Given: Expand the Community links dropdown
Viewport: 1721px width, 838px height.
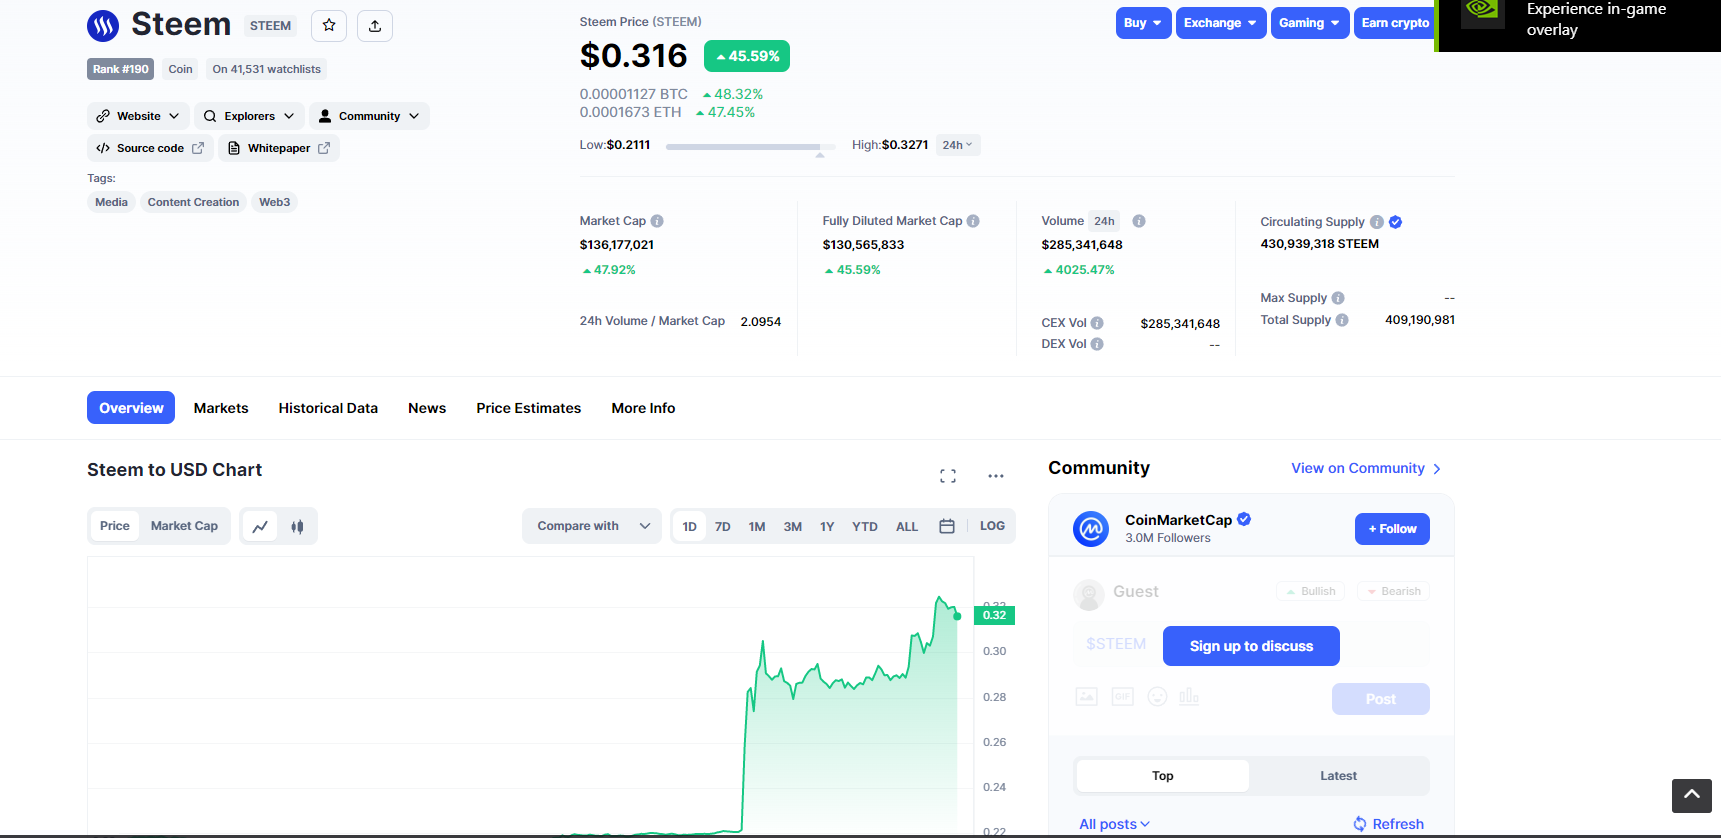Looking at the screenshot, I should coord(369,116).
